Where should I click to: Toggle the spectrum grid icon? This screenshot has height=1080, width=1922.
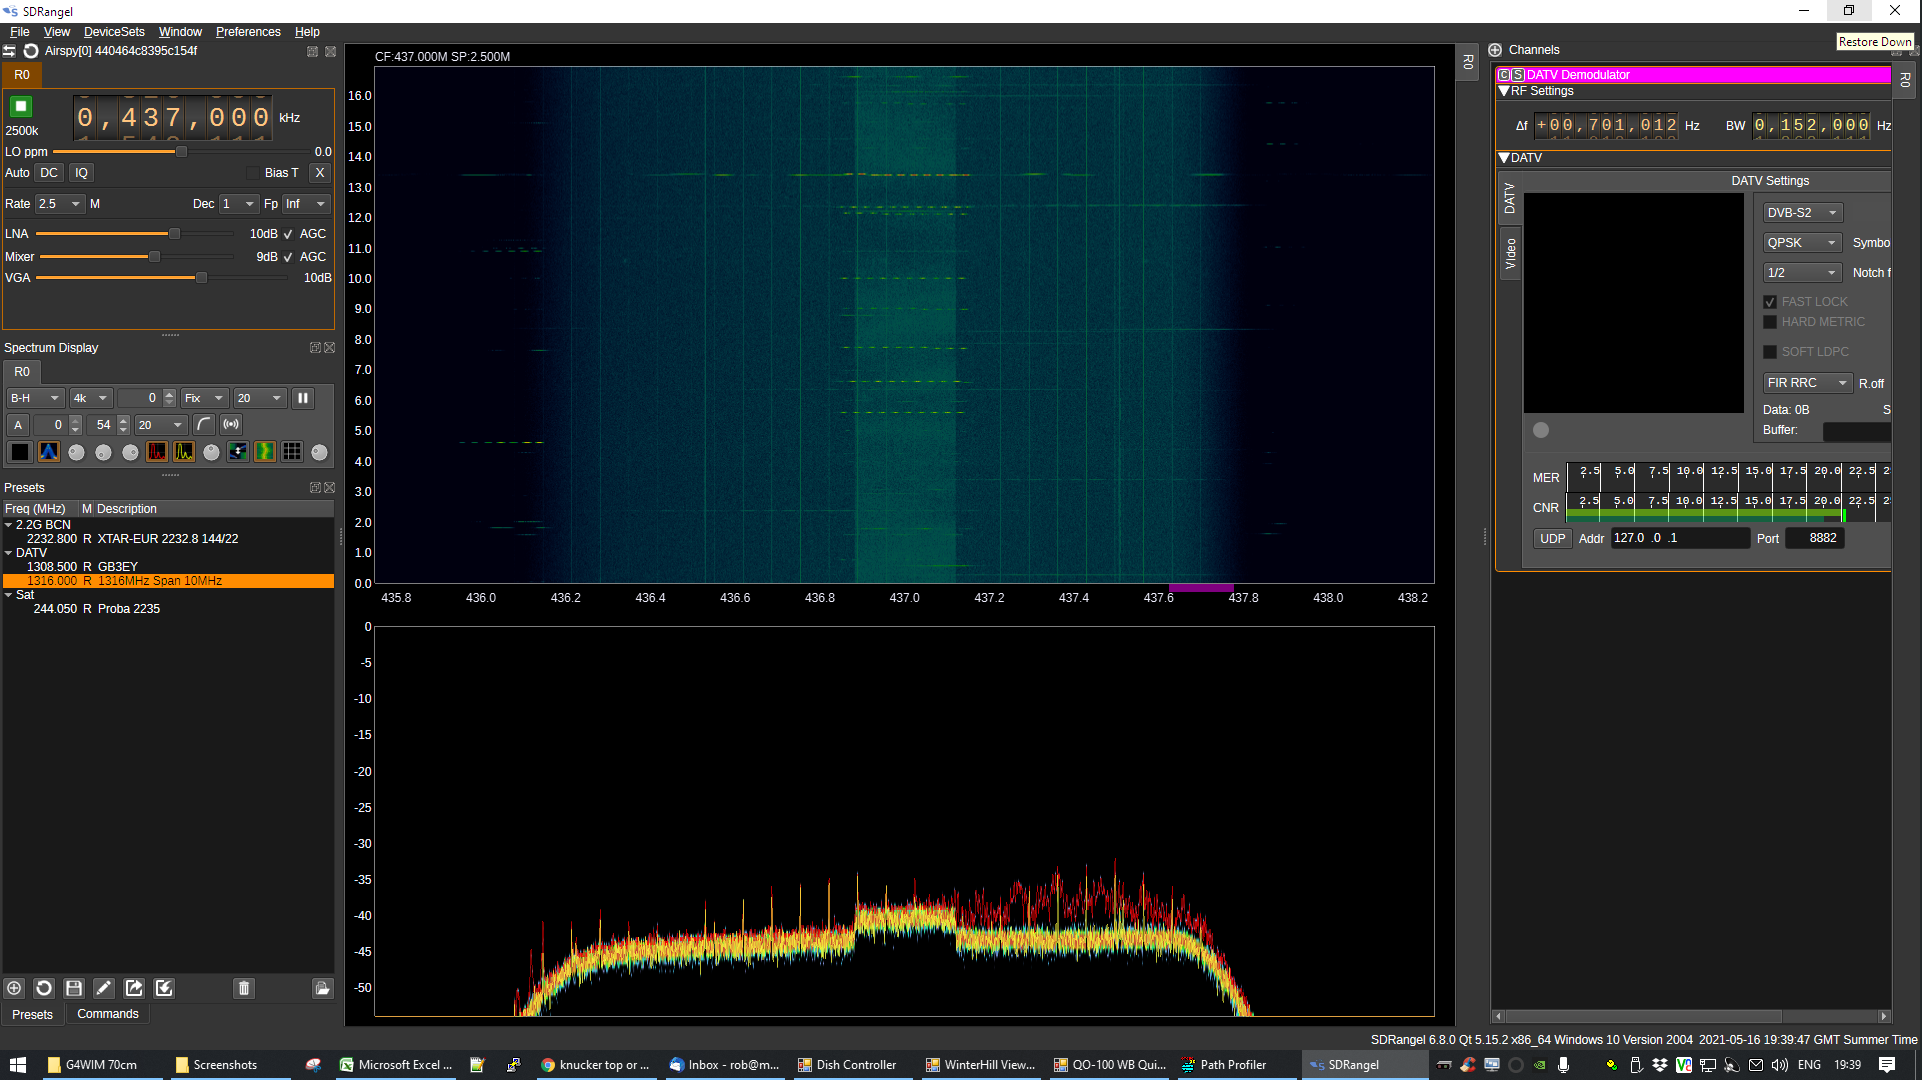pos(292,452)
